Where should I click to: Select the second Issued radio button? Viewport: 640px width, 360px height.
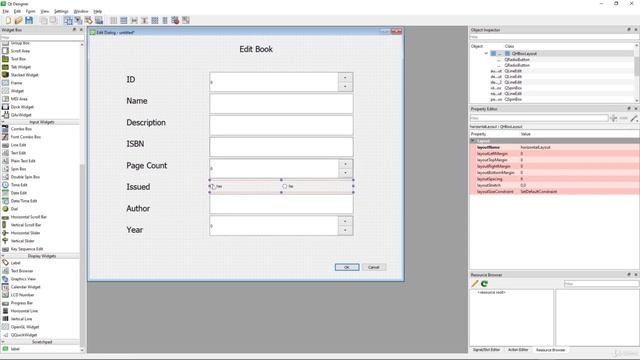285,186
